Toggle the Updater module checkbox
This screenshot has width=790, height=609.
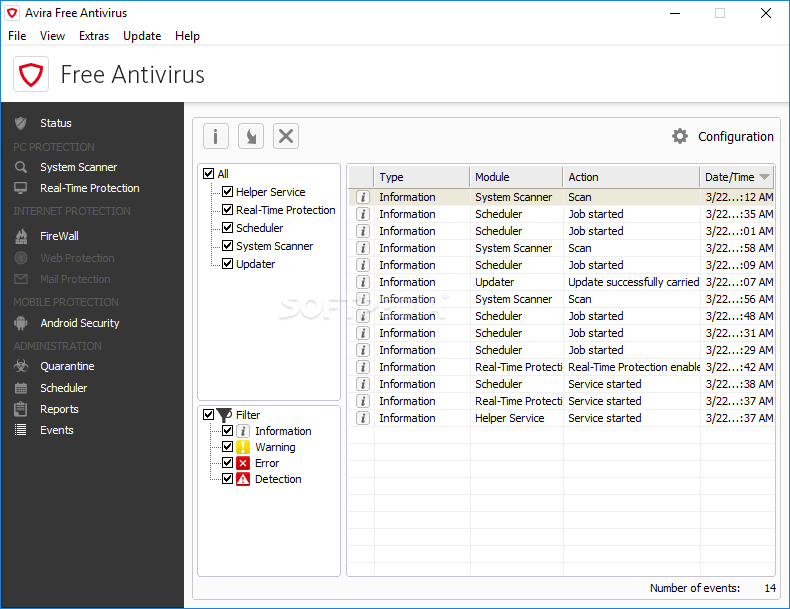tap(228, 264)
